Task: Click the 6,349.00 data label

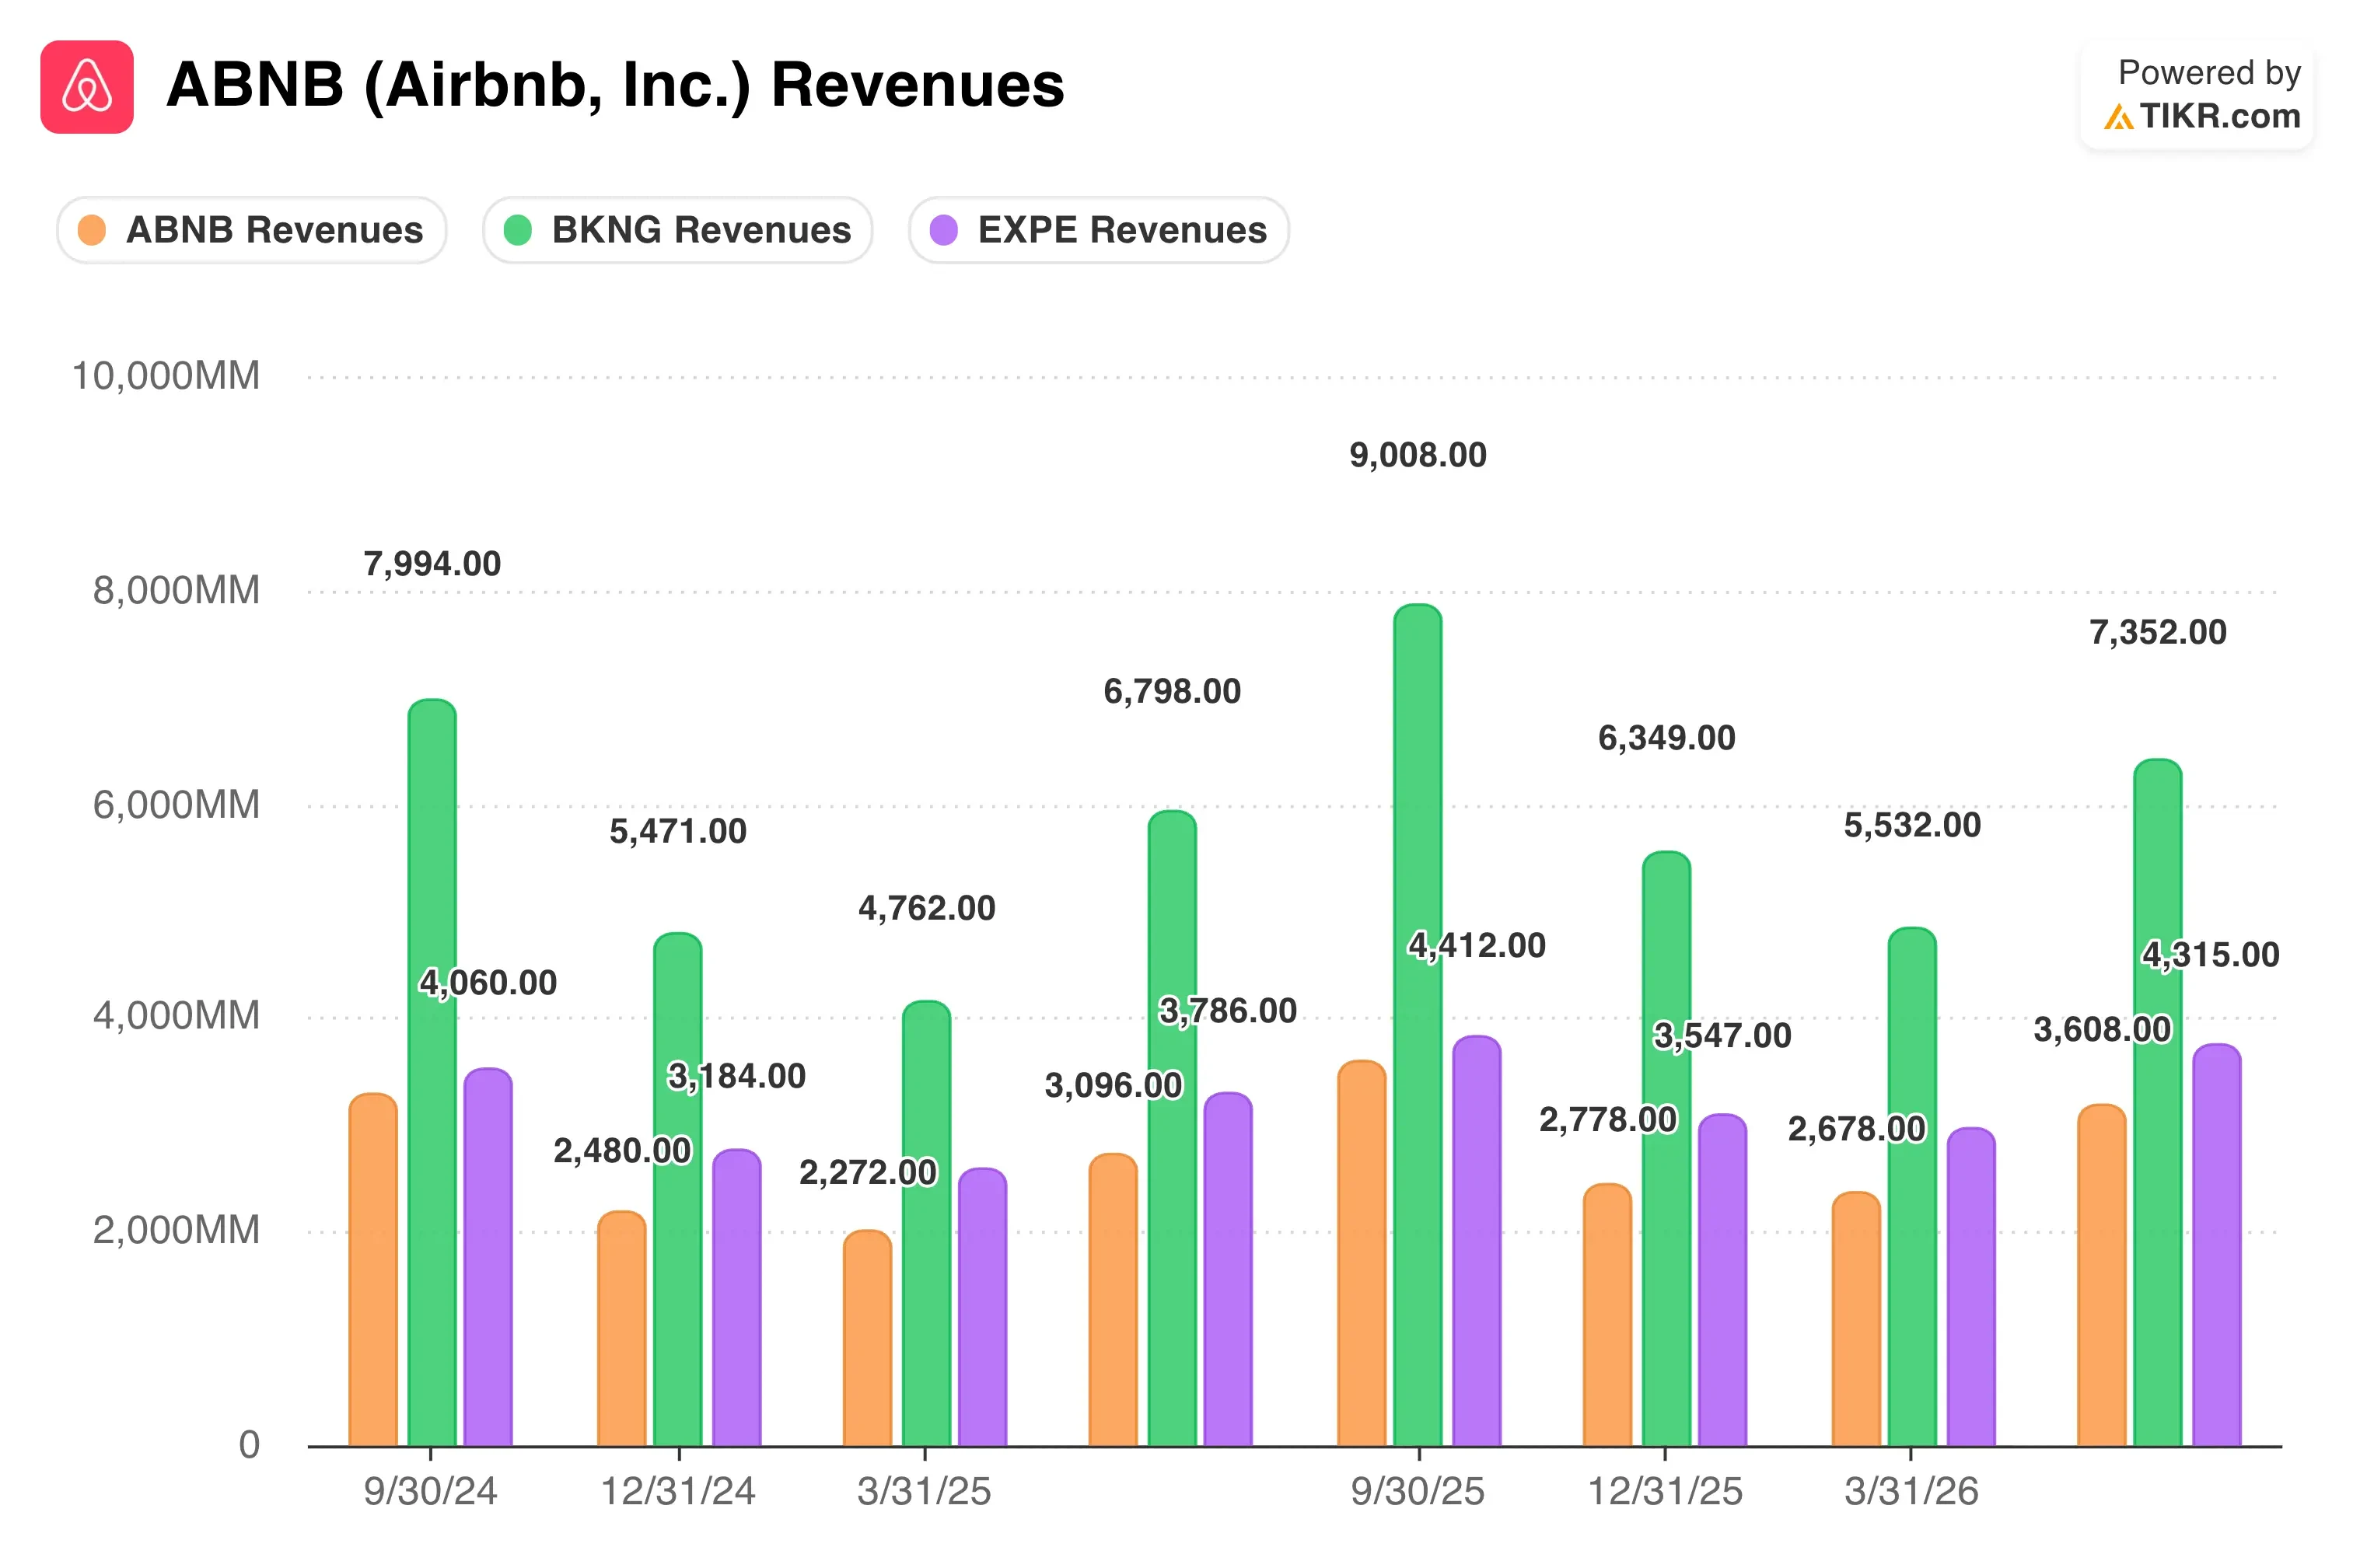Action: [1667, 738]
